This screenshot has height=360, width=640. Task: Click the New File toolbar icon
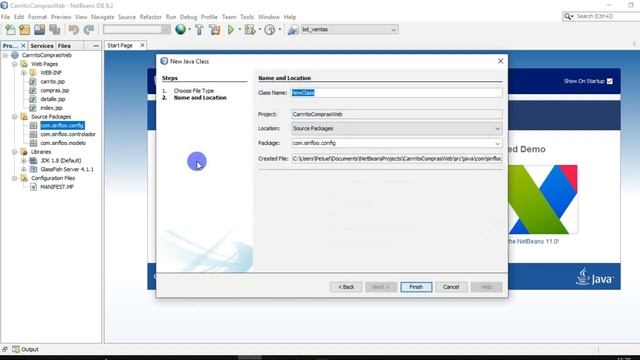(10, 29)
